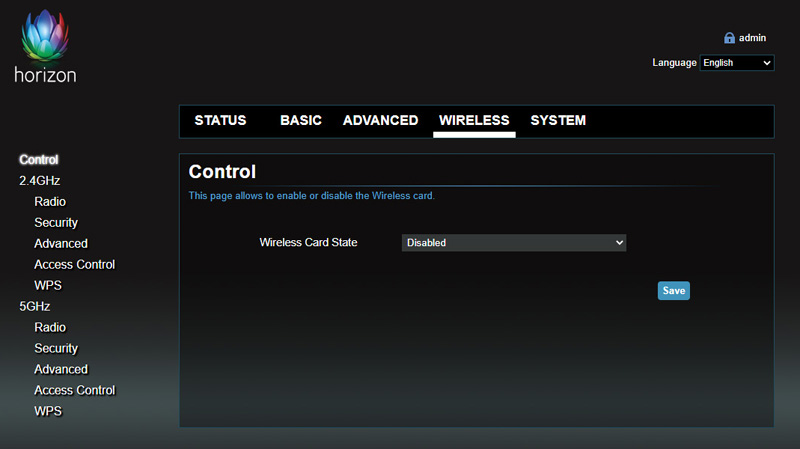Open the BASIC tab
The image size is (800, 449).
click(x=300, y=120)
